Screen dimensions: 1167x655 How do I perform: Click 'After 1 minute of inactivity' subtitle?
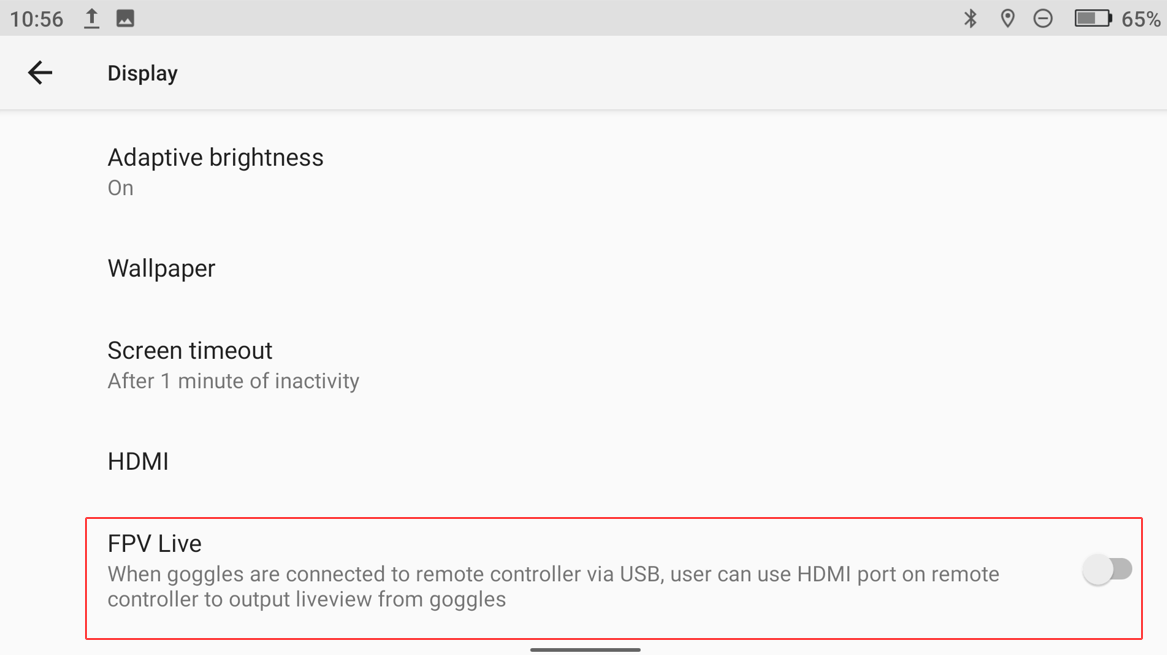coord(233,381)
